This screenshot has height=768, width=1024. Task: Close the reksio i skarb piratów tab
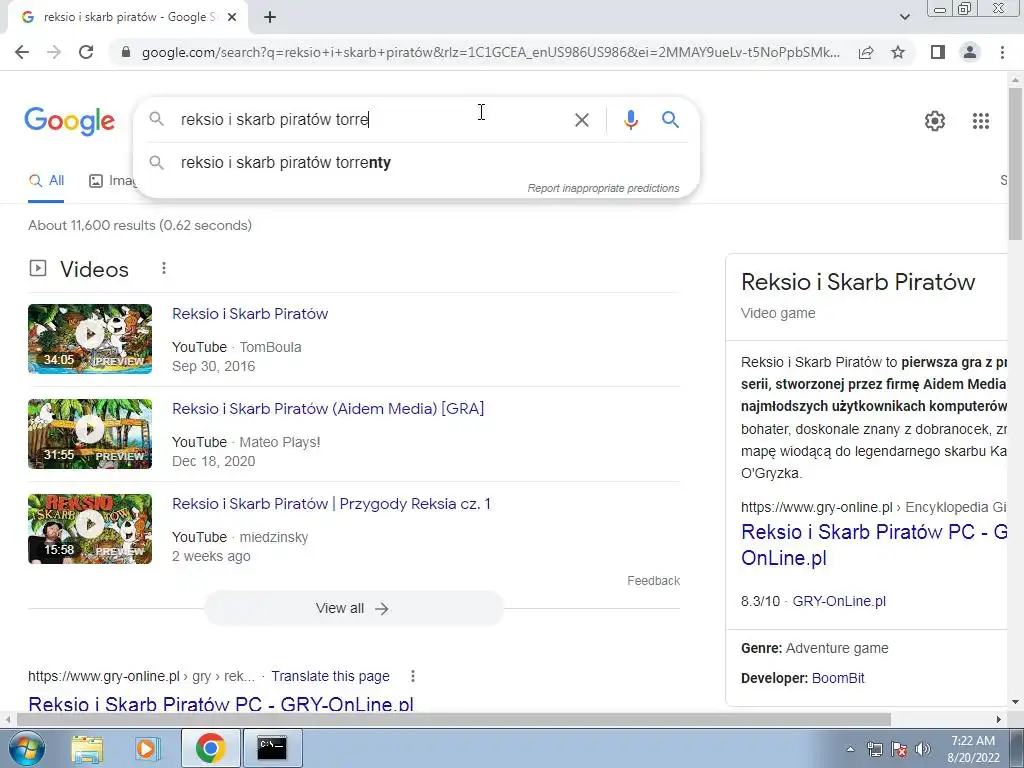[232, 18]
